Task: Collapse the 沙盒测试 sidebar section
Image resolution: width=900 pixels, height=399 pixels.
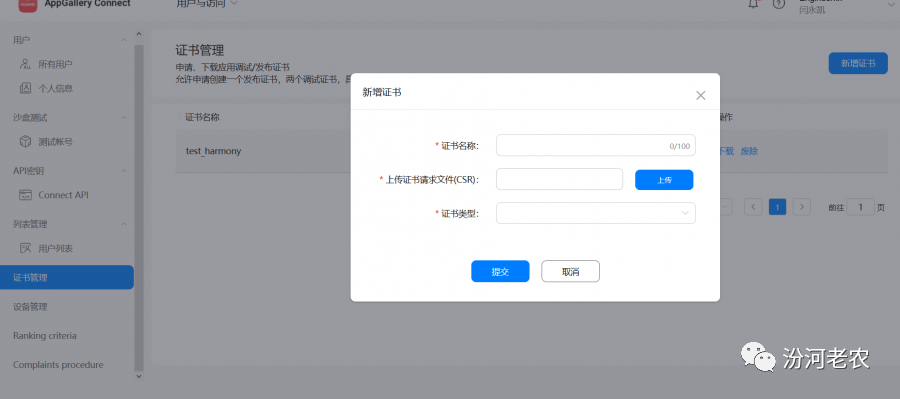Action: tap(124, 118)
